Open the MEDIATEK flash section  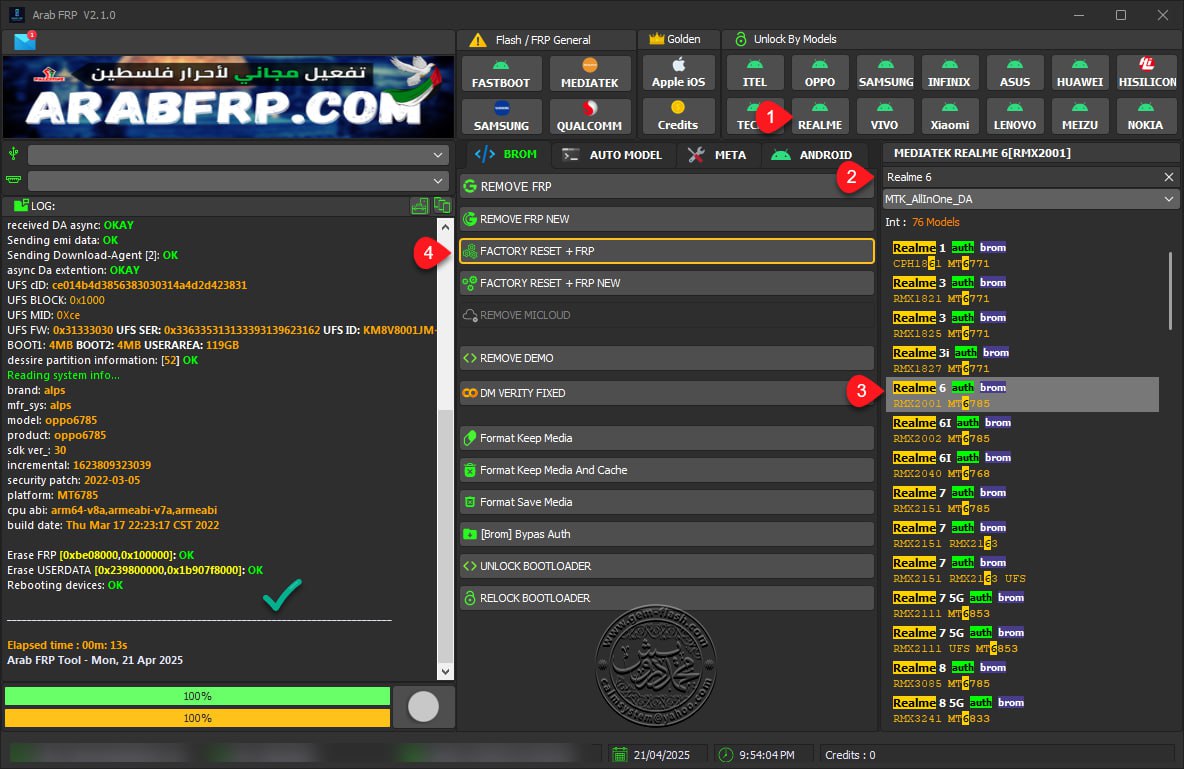(589, 73)
